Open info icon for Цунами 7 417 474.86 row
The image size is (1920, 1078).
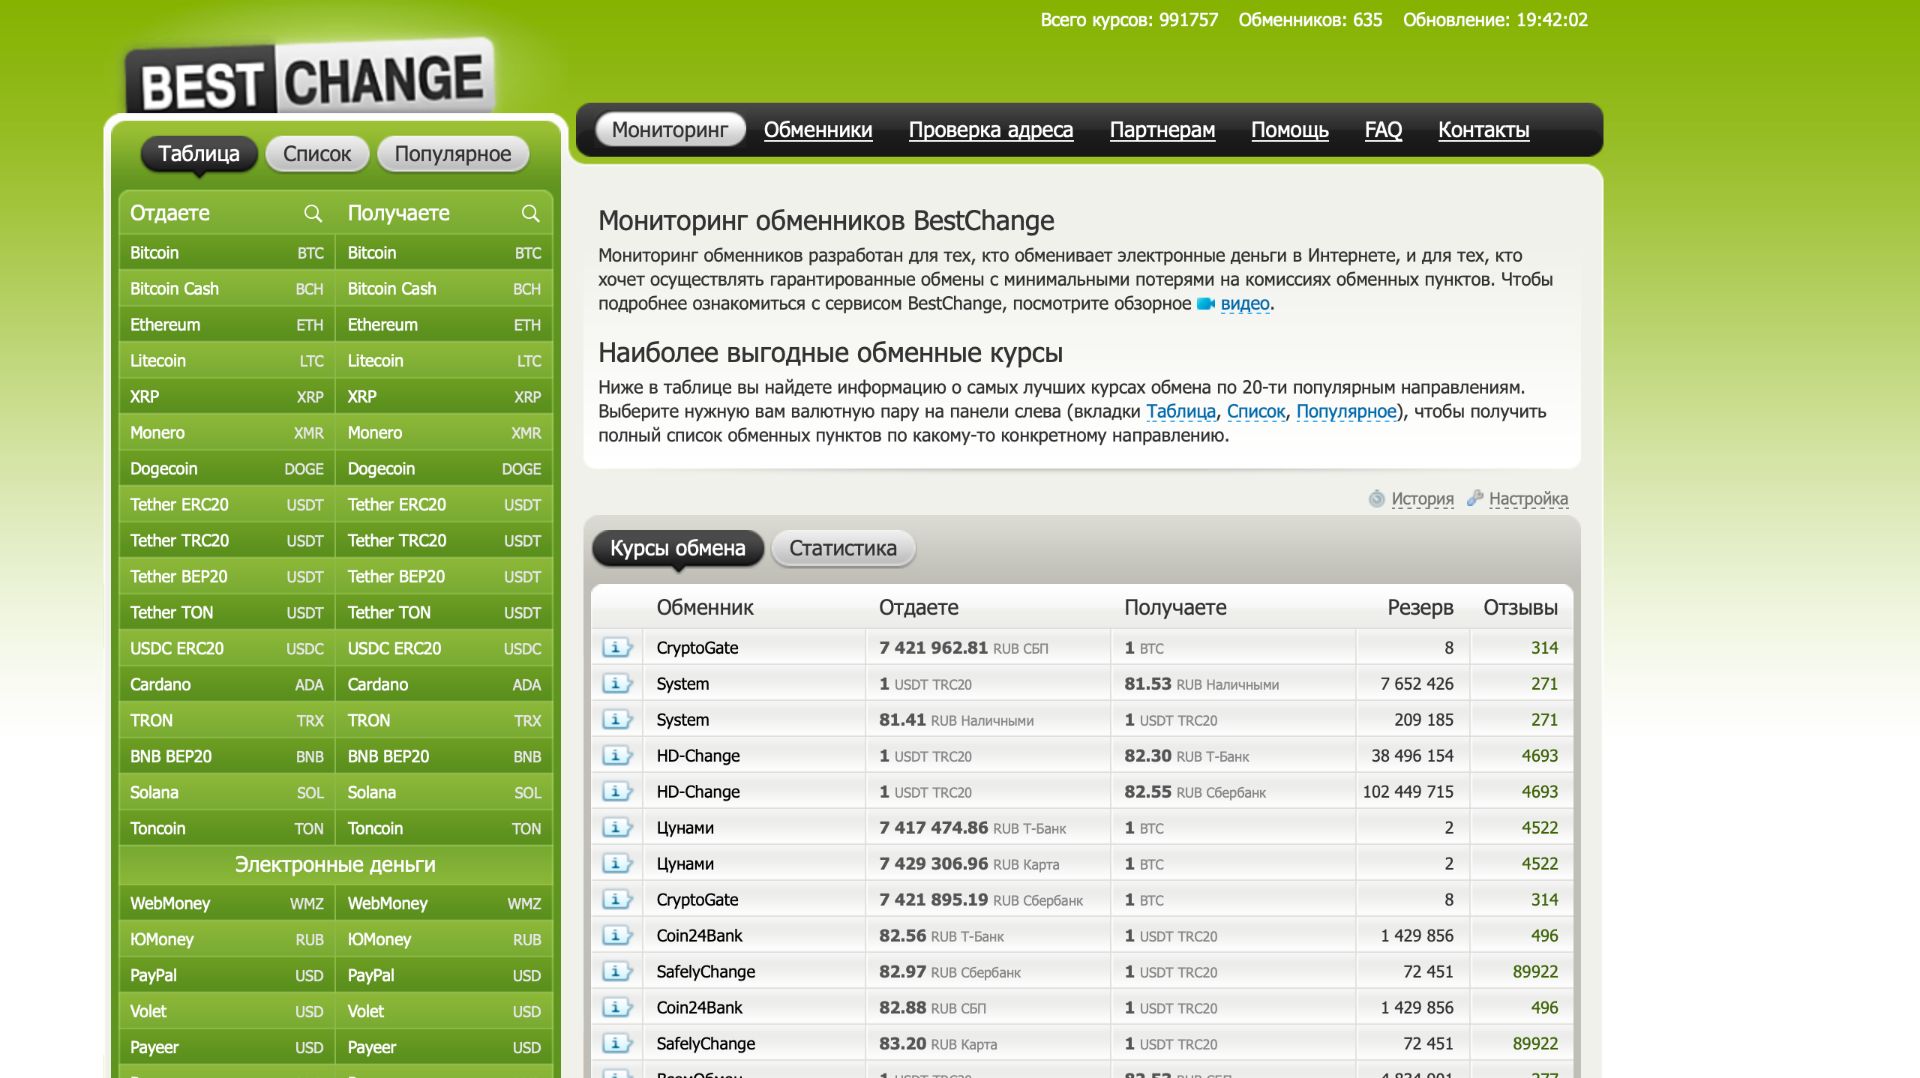point(617,828)
